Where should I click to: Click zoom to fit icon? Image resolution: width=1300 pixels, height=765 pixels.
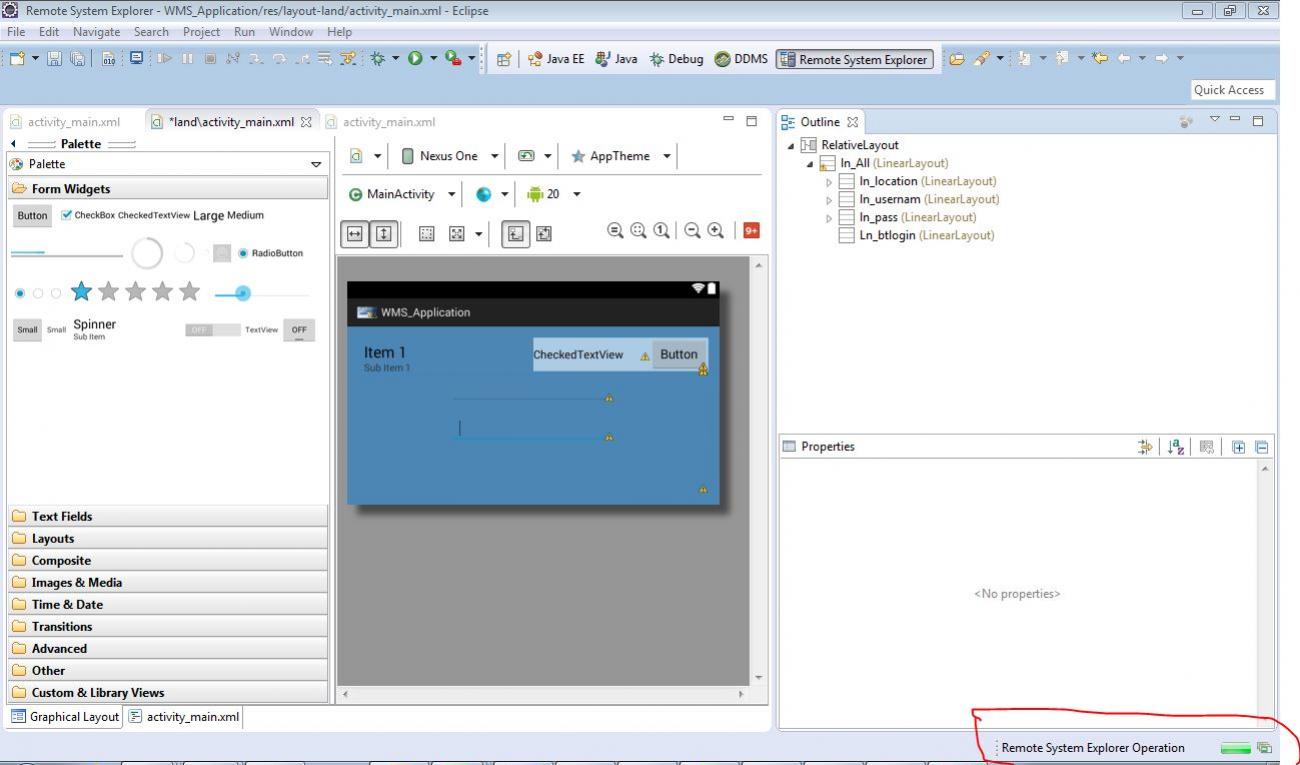point(639,229)
